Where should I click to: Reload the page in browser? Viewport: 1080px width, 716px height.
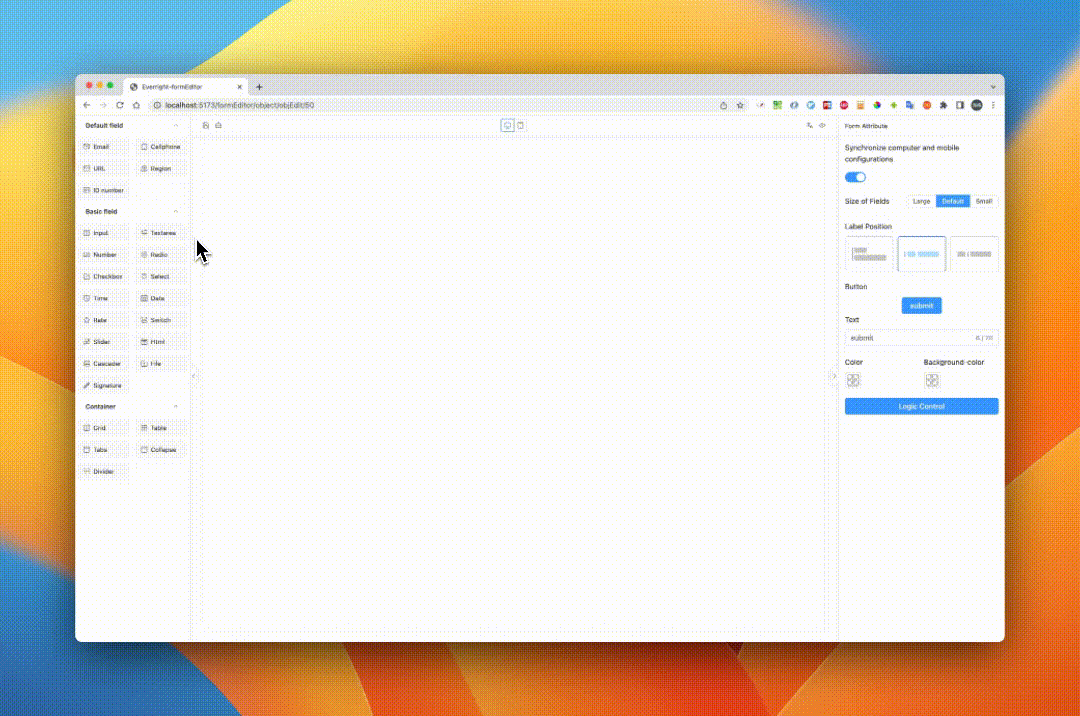[120, 105]
